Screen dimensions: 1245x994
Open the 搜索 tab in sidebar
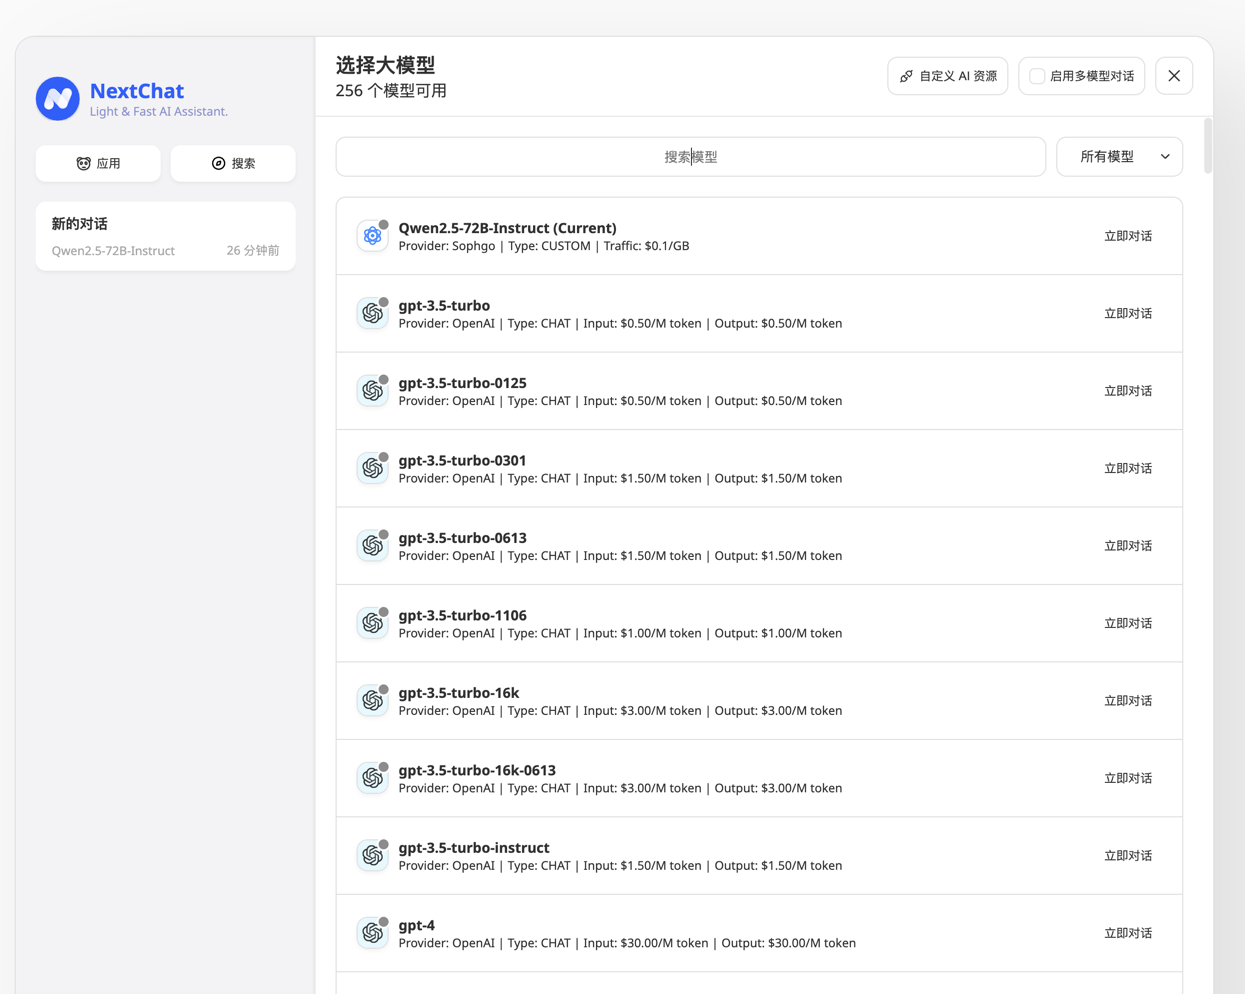tap(233, 163)
